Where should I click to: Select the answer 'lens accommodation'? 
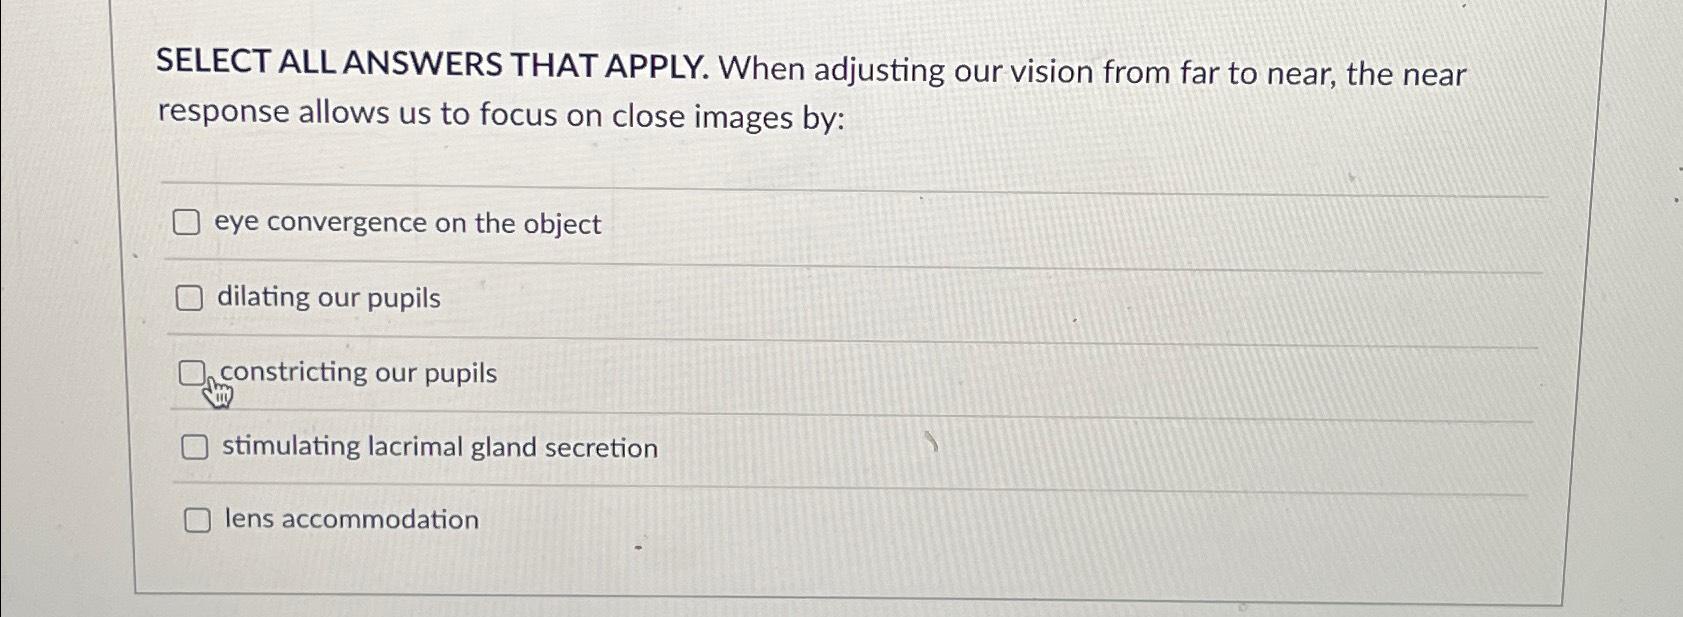click(x=350, y=519)
